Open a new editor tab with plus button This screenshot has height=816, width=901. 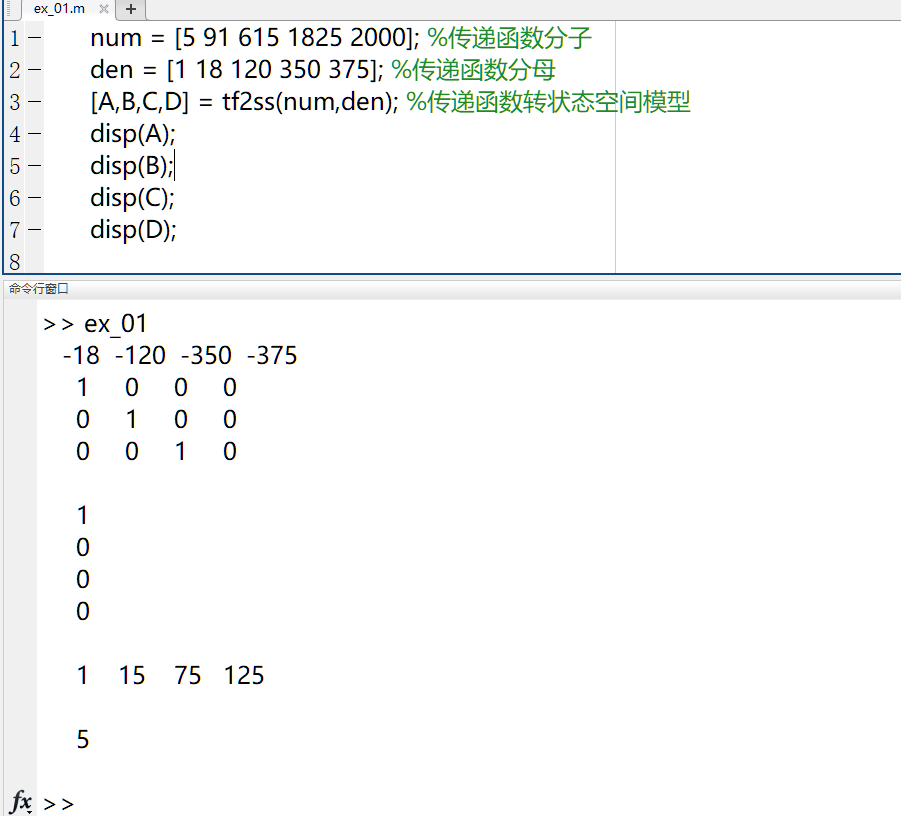click(x=131, y=9)
